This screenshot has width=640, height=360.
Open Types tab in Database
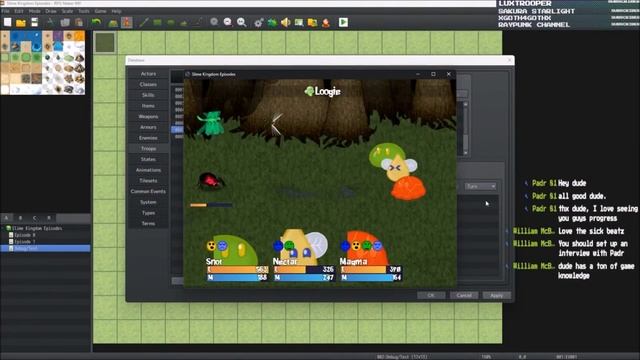point(148,213)
